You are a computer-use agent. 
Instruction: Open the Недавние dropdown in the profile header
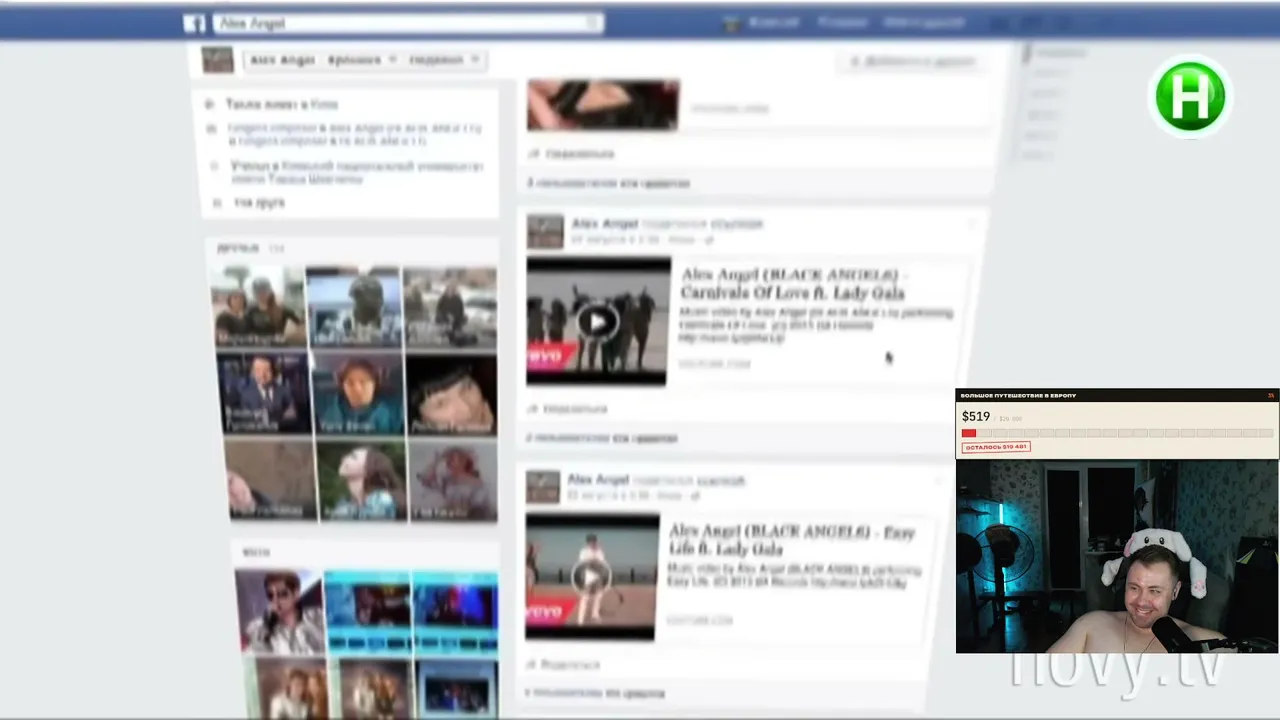click(x=444, y=60)
